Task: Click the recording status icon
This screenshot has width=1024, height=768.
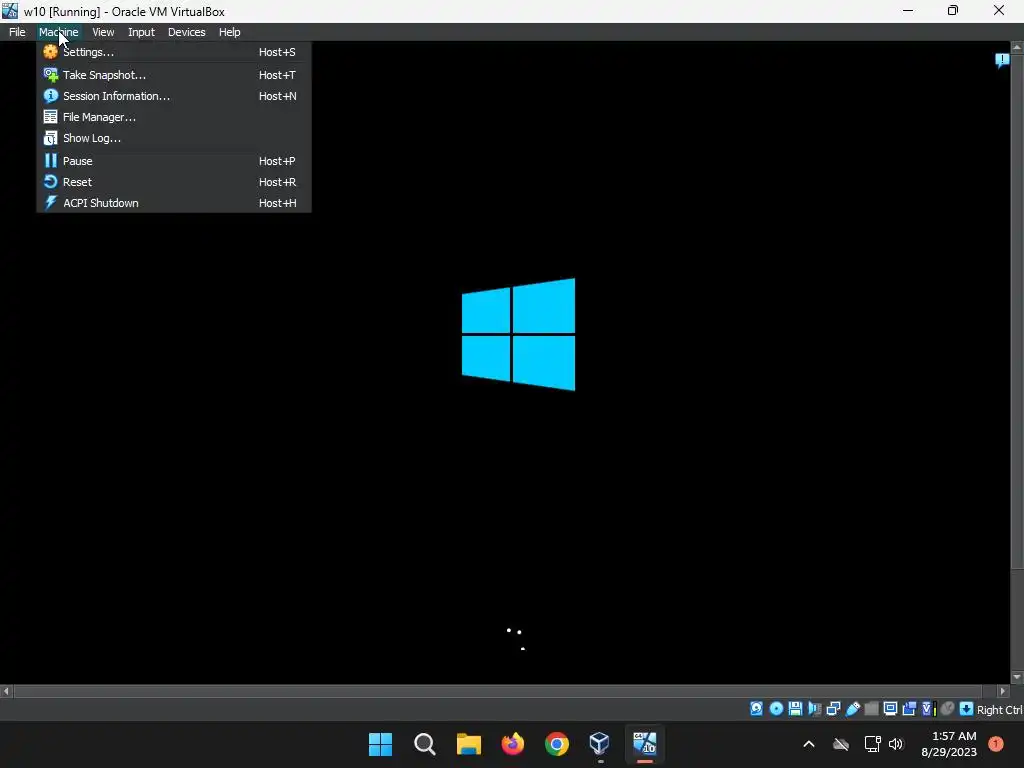Action: coord(909,709)
